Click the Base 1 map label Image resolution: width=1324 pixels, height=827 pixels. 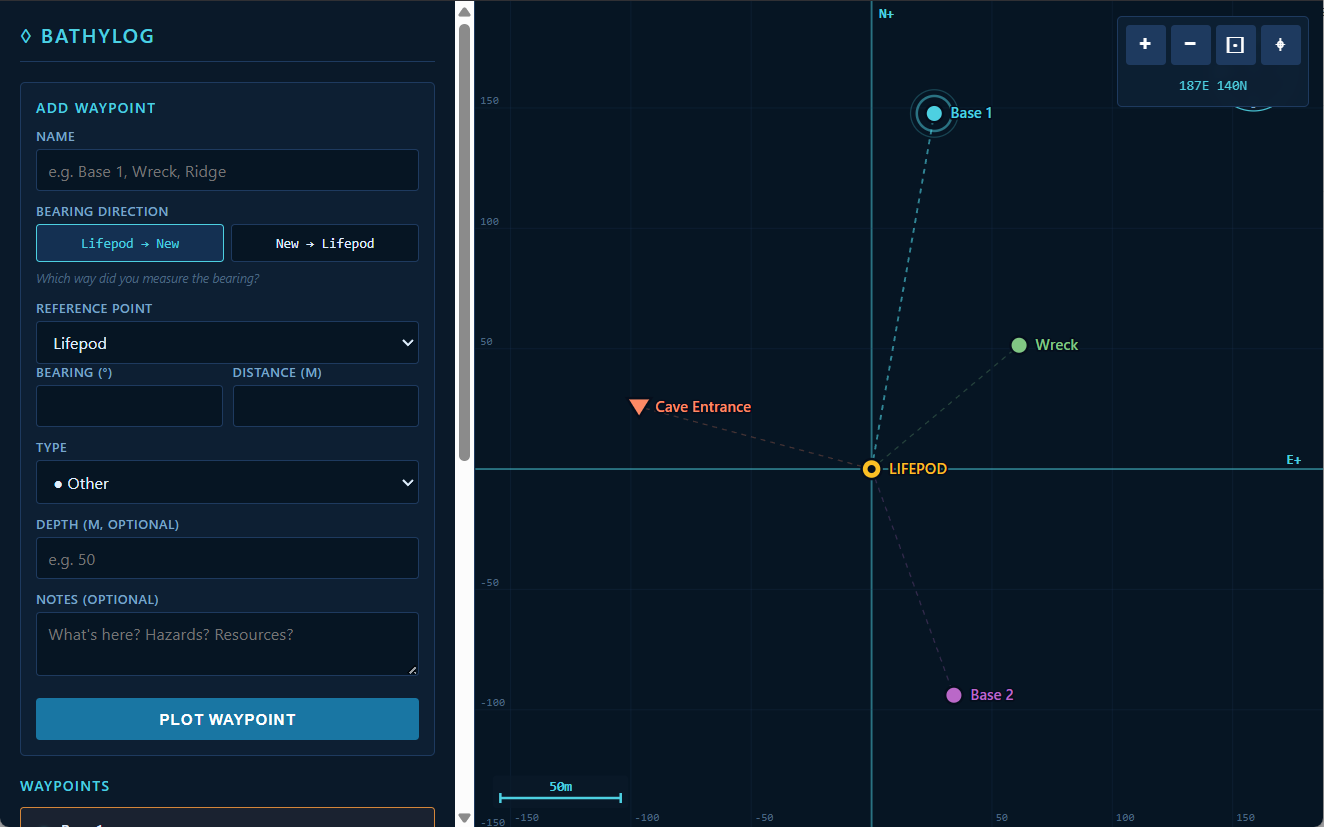pyautogui.click(x=972, y=113)
